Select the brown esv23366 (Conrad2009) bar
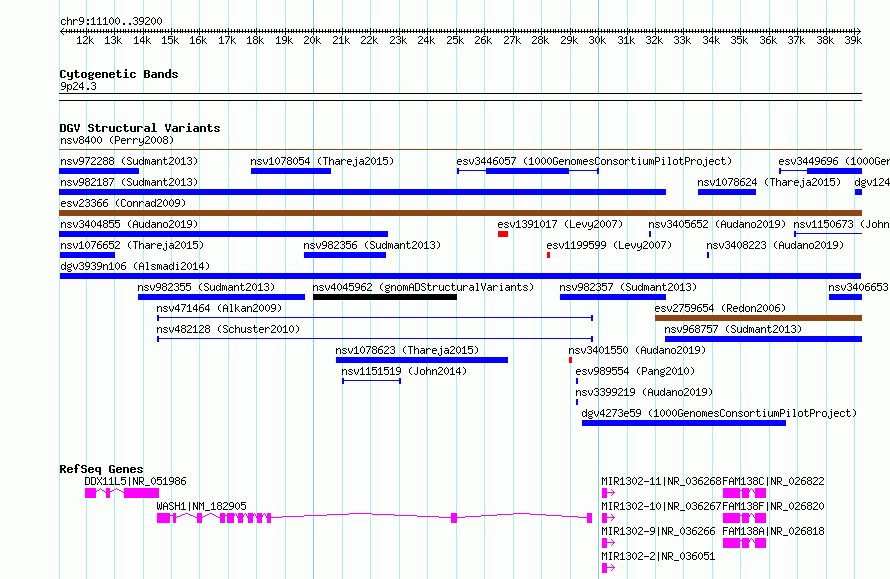This screenshot has height=579, width=890. [x=460, y=213]
